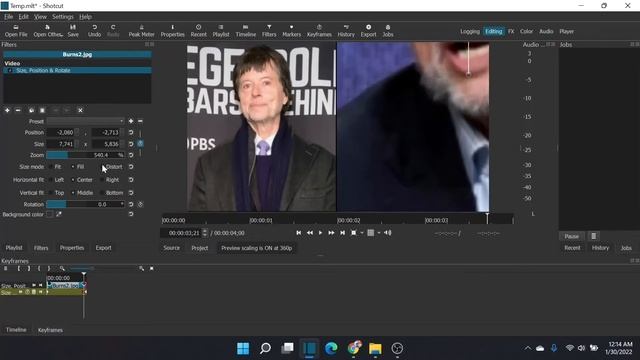This screenshot has height=360, width=640.
Task: Open the Help menu
Action: point(85,17)
